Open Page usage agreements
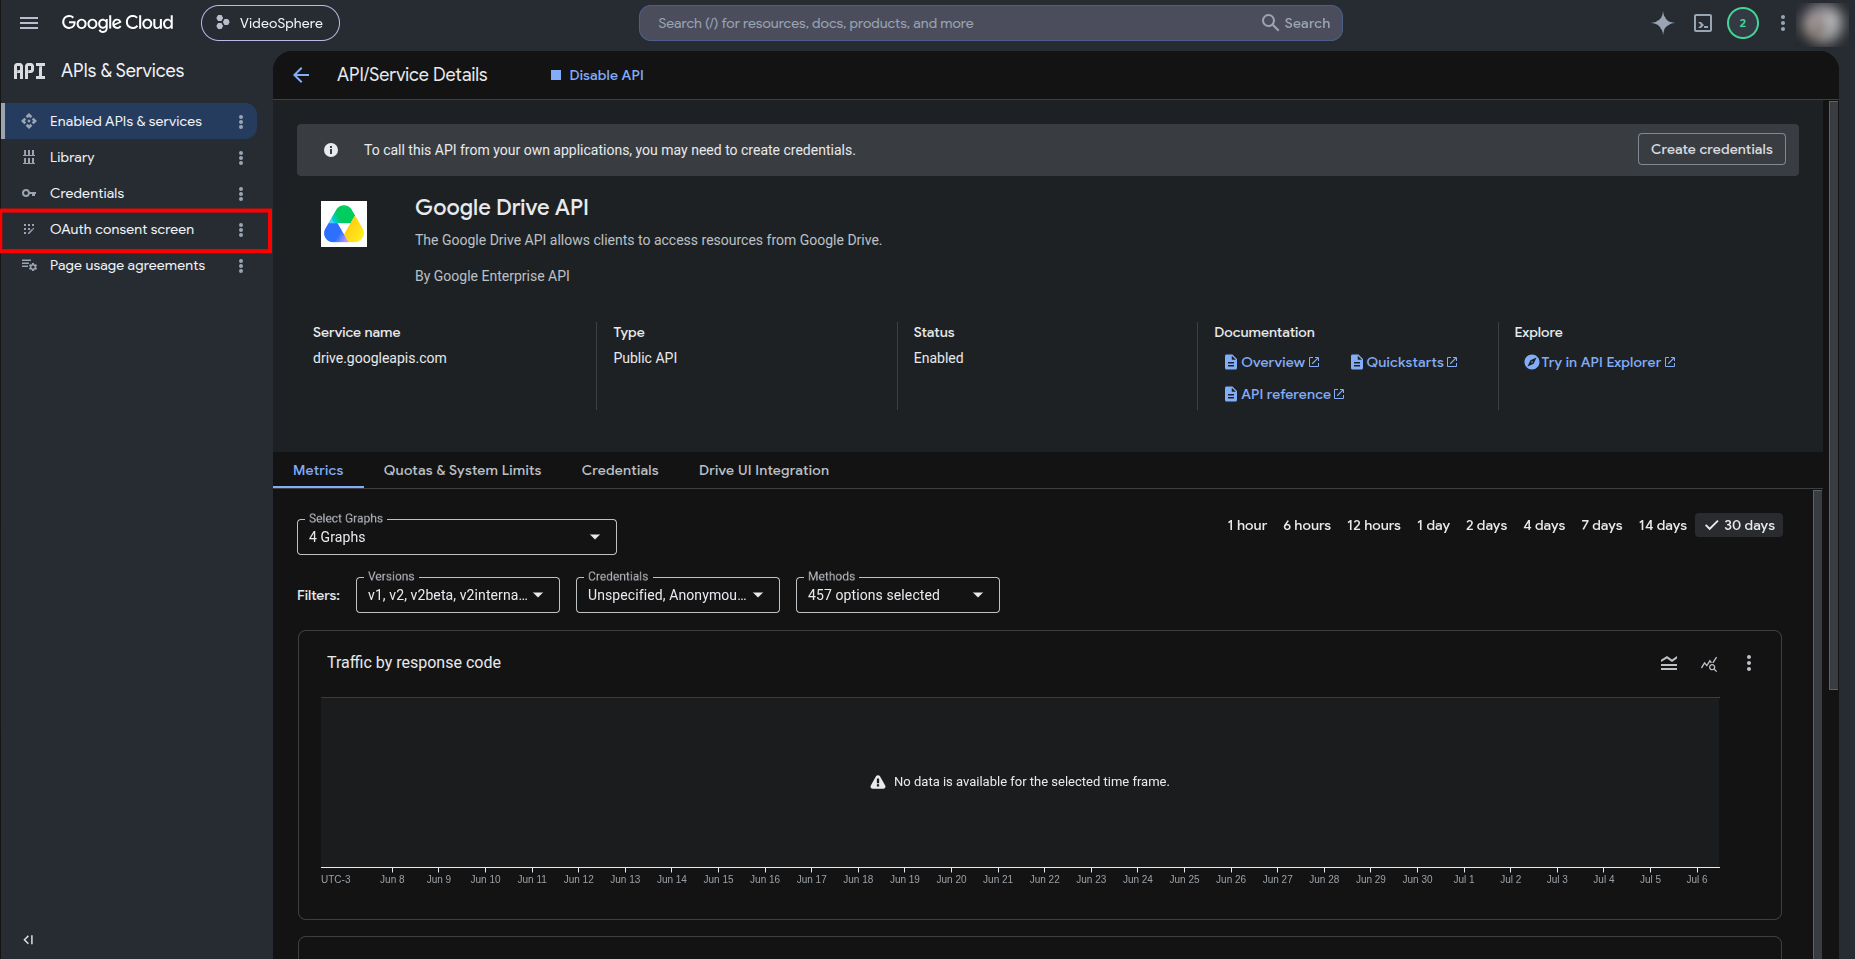This screenshot has width=1855, height=959. click(x=127, y=265)
